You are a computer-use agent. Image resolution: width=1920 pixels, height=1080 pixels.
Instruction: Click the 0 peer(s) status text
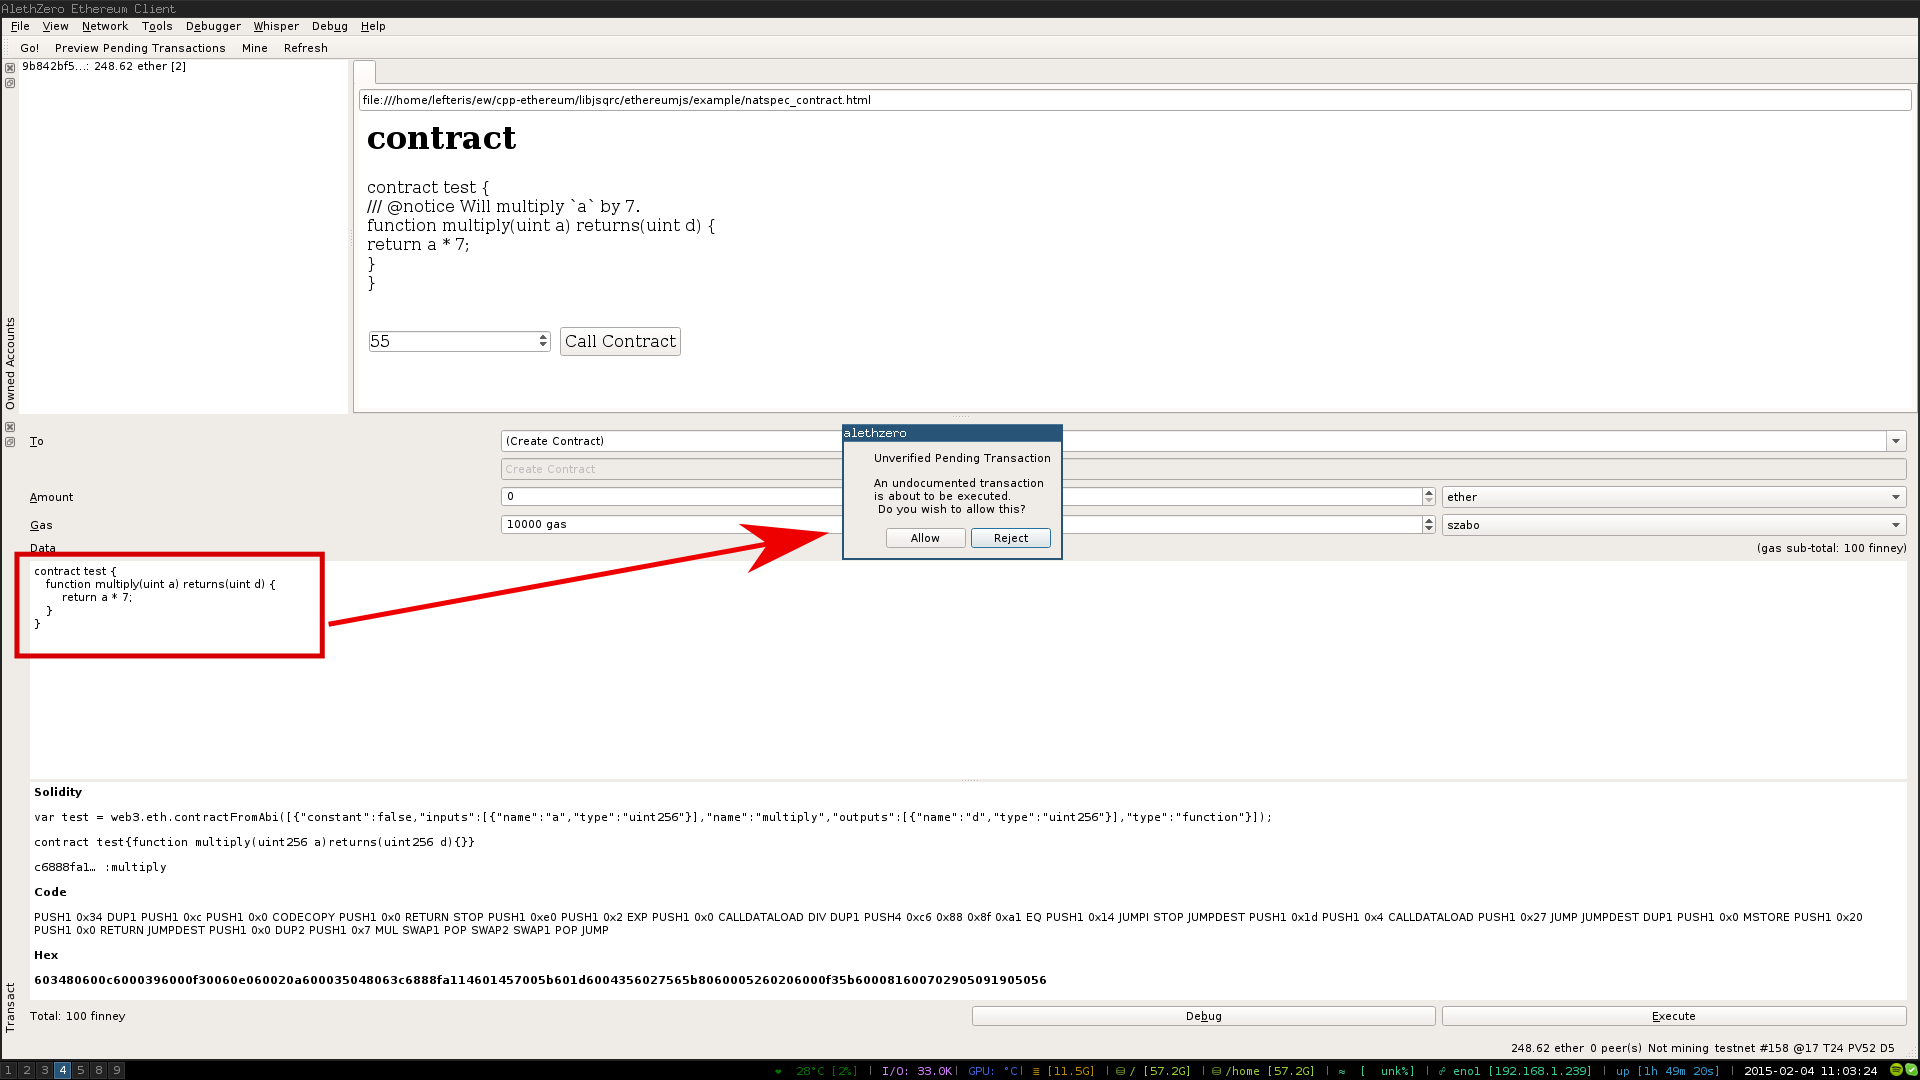click(x=1614, y=1048)
